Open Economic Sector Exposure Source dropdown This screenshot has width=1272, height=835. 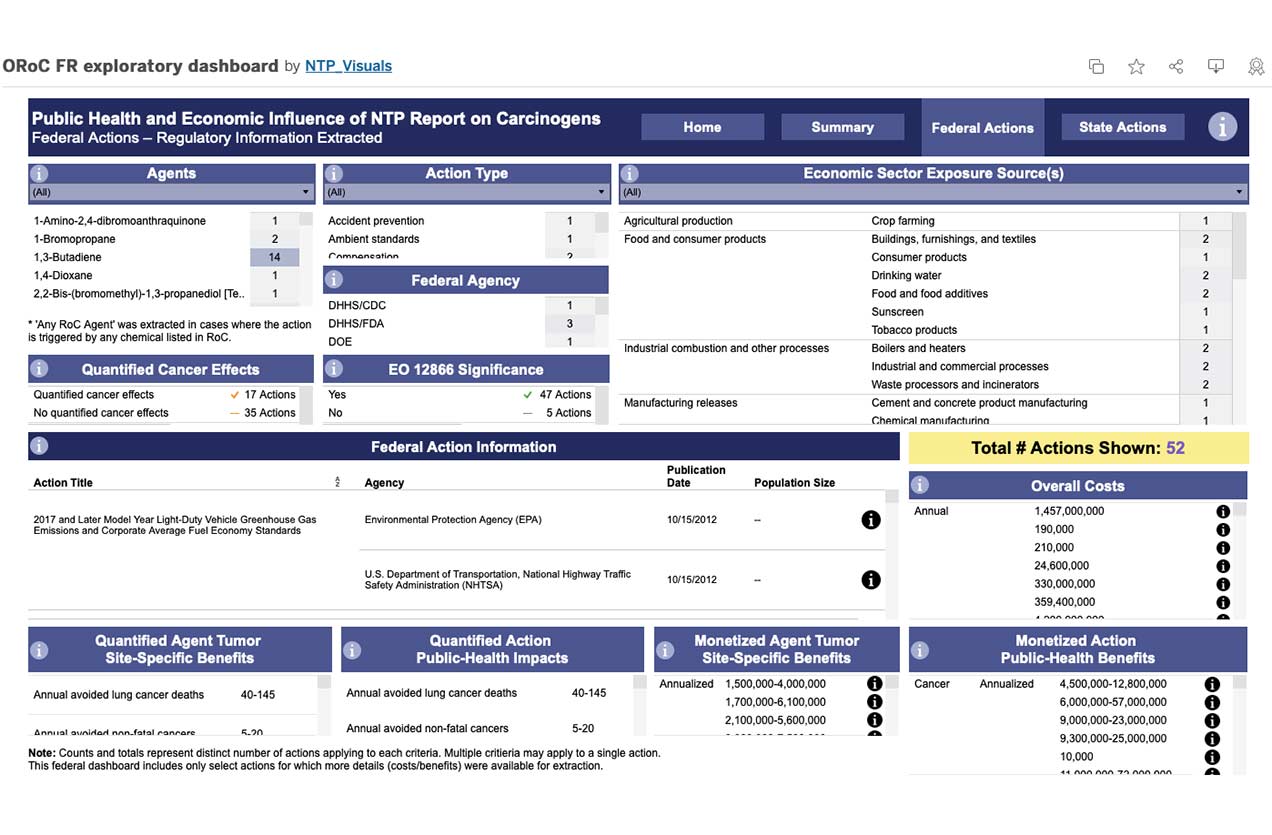(932, 192)
